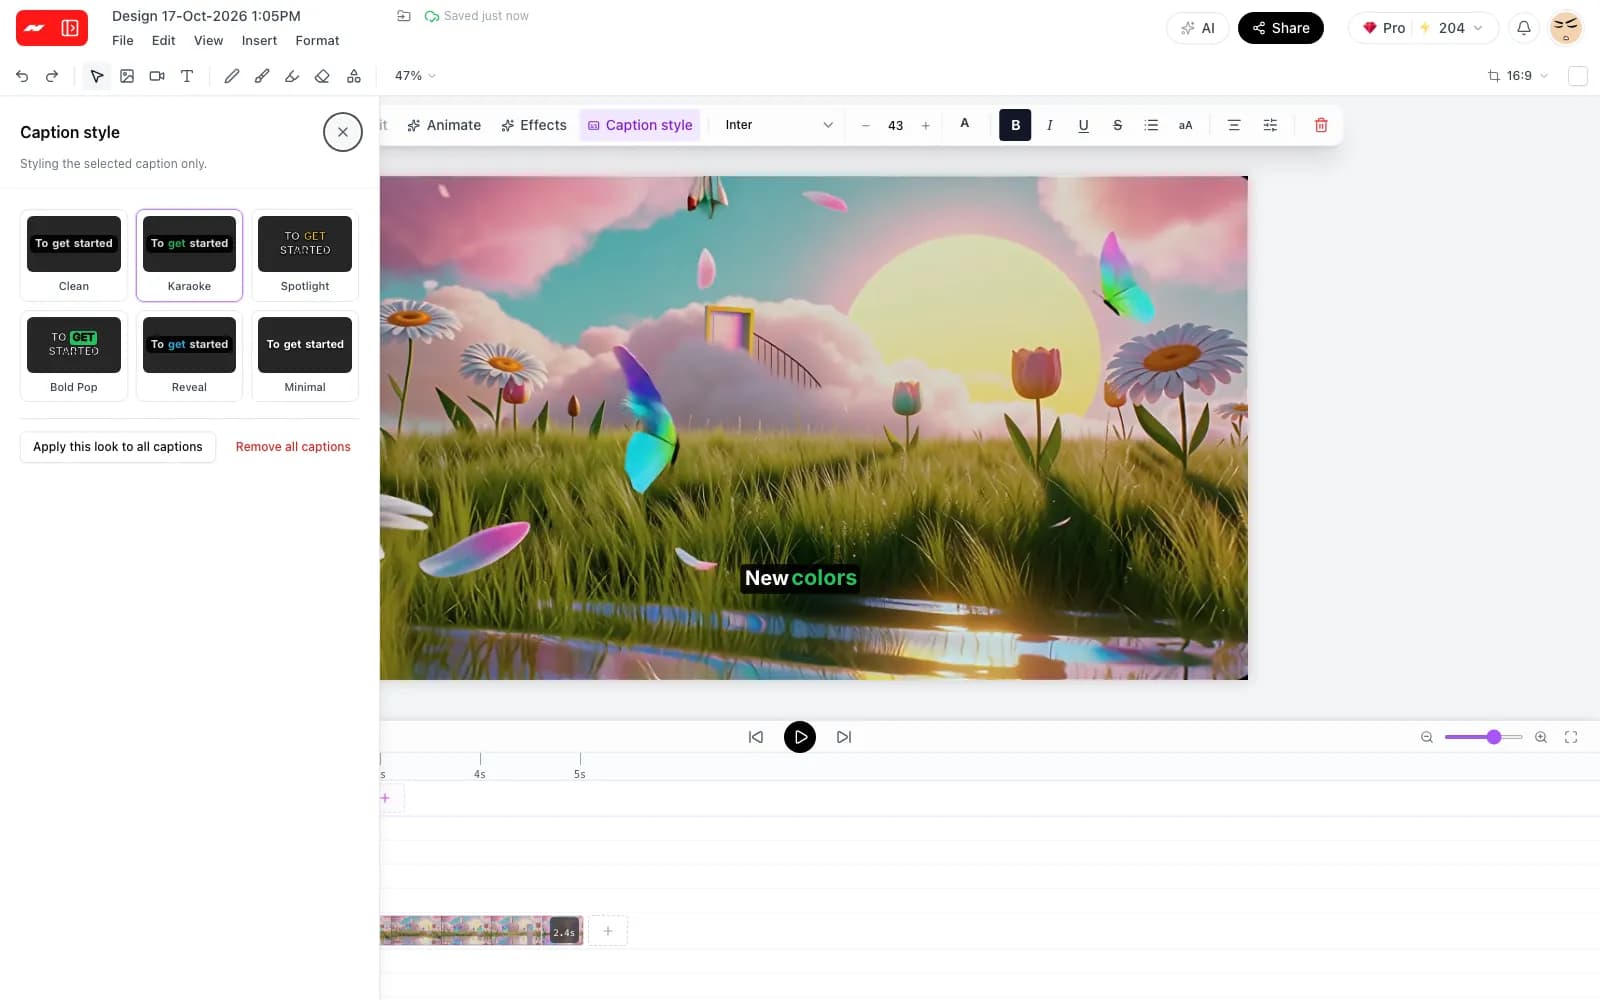Select the highlighter tool
This screenshot has height=1000, width=1600.
point(292,76)
